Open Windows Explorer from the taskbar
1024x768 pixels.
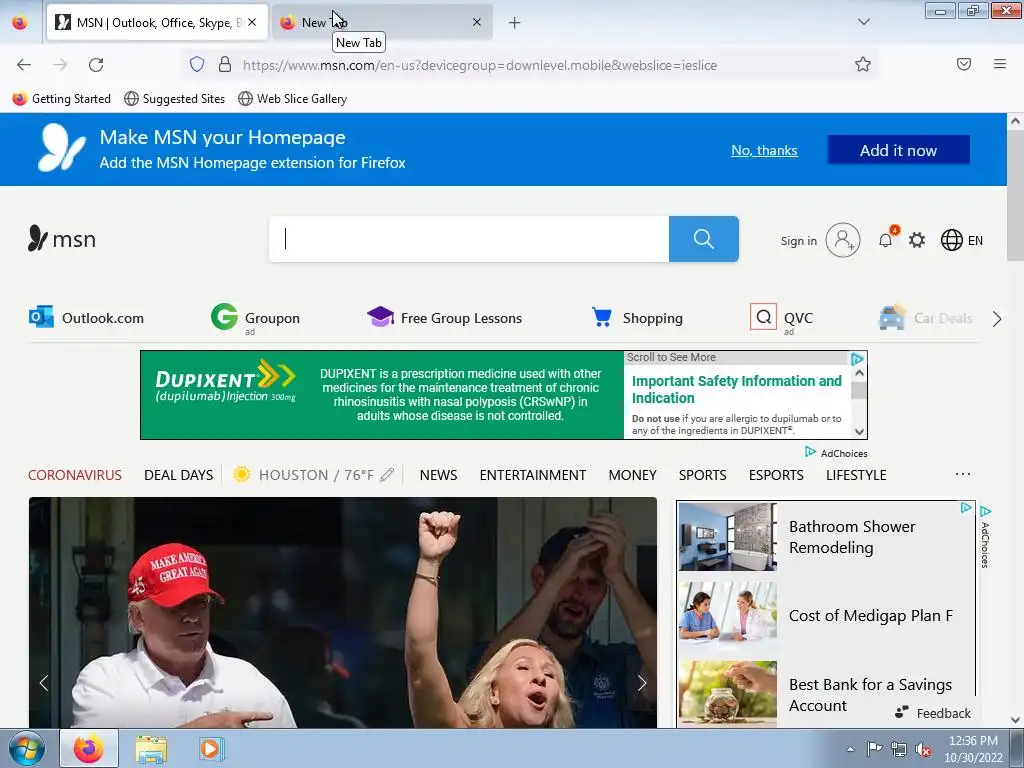151,749
